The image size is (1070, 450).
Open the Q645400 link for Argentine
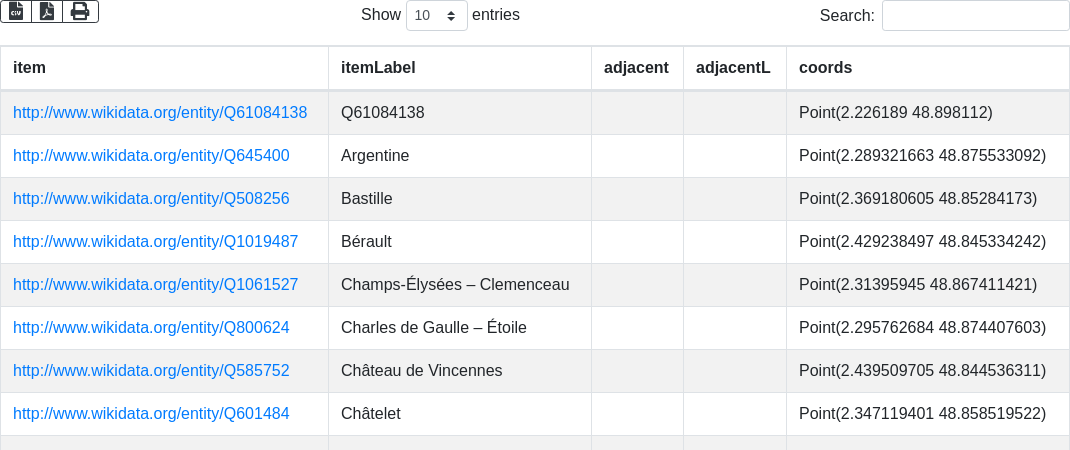click(x=151, y=156)
